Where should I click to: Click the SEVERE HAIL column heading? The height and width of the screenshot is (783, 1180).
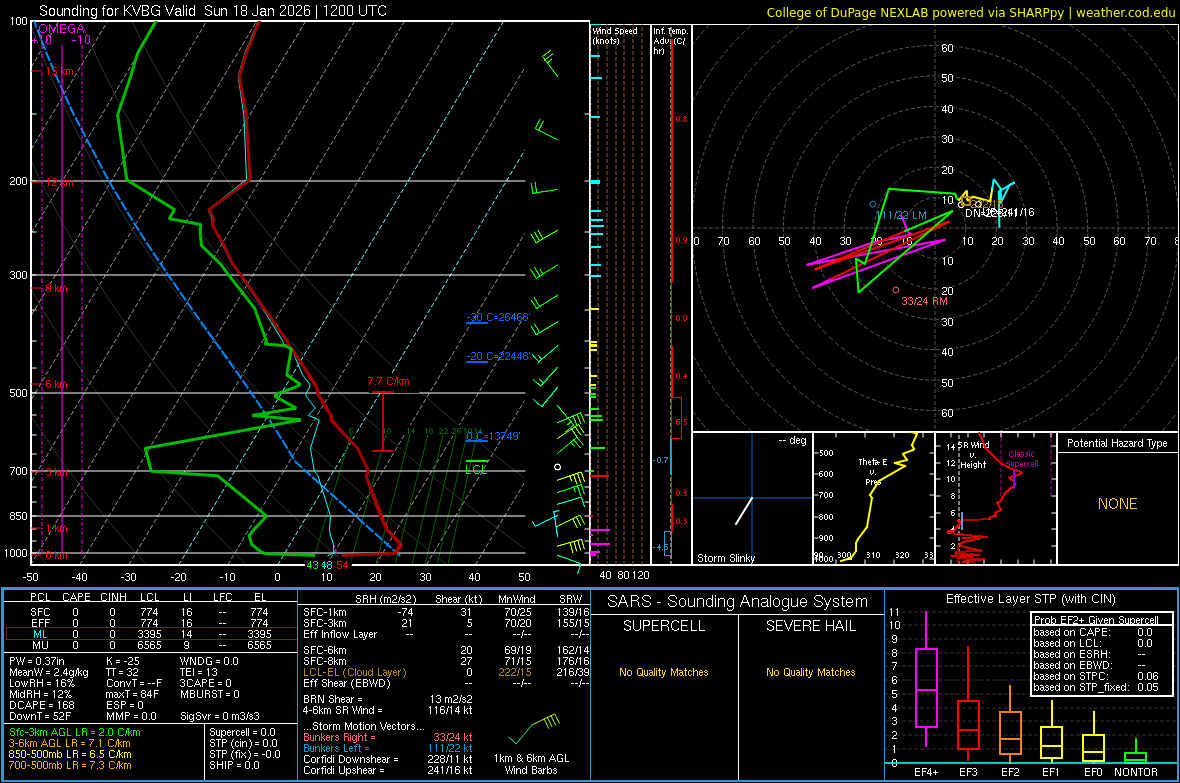coord(810,626)
